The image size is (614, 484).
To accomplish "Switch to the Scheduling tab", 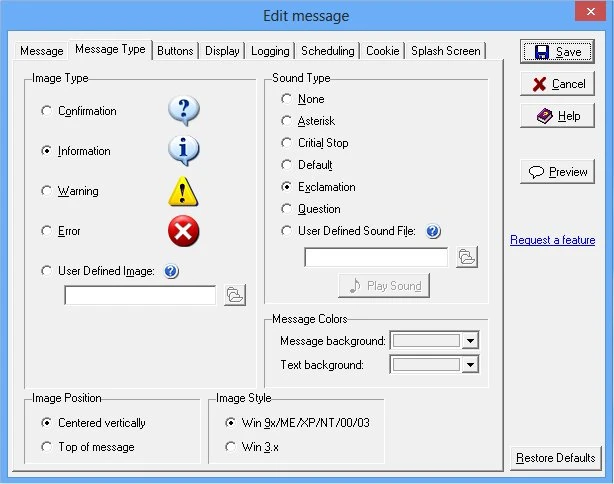I will [327, 51].
